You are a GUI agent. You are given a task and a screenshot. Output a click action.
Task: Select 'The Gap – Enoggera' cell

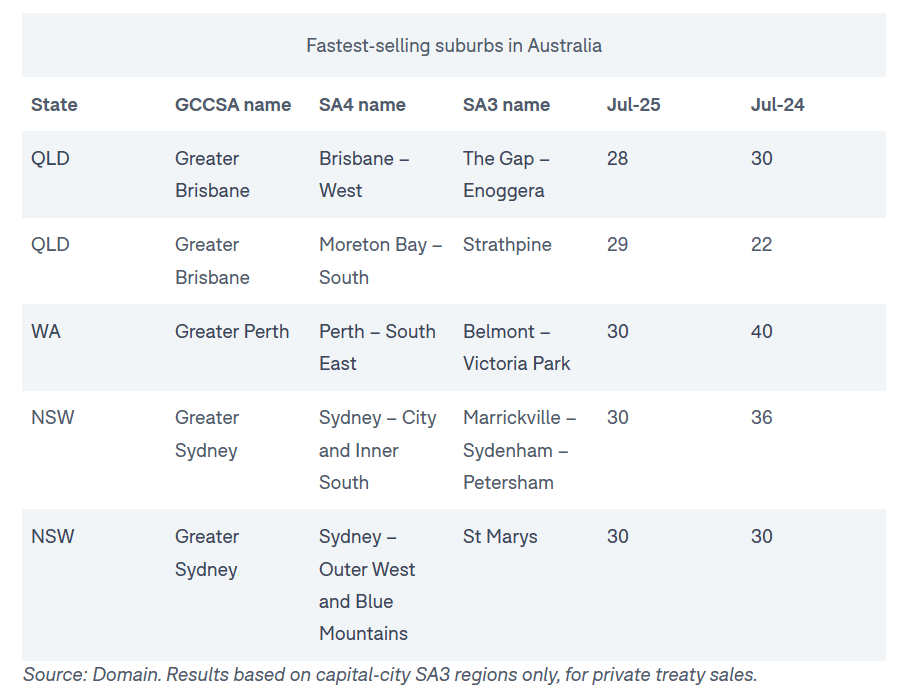[x=506, y=174]
